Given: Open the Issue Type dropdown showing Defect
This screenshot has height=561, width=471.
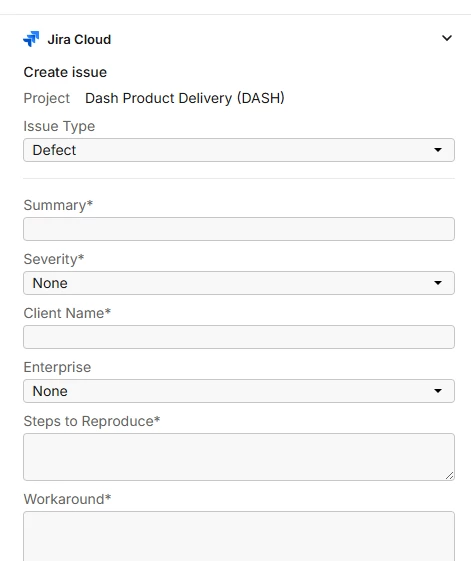Looking at the screenshot, I should [239, 150].
